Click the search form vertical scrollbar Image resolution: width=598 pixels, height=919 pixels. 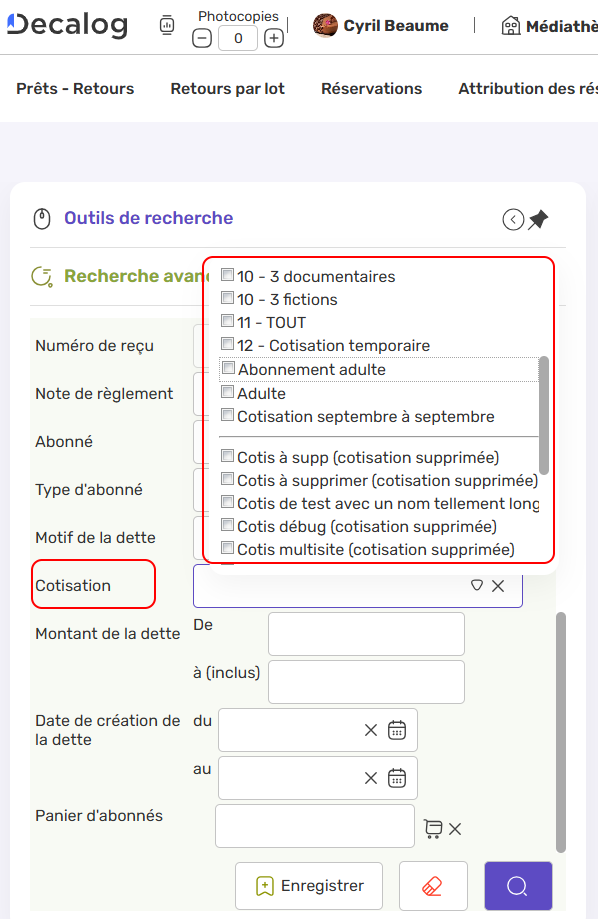tap(561, 733)
